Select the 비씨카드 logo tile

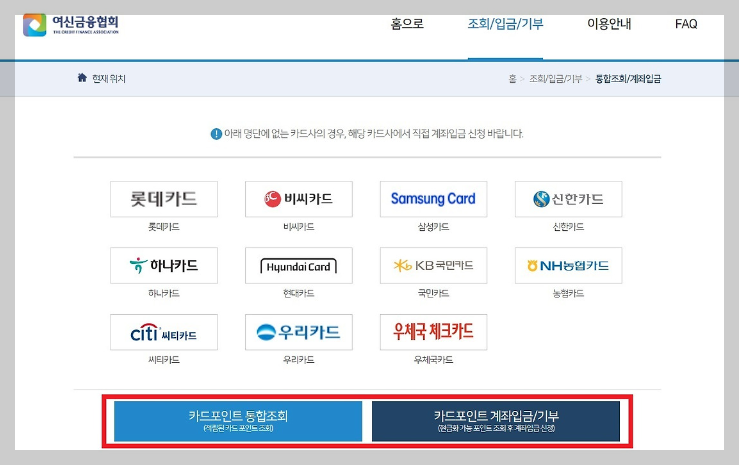(x=299, y=199)
